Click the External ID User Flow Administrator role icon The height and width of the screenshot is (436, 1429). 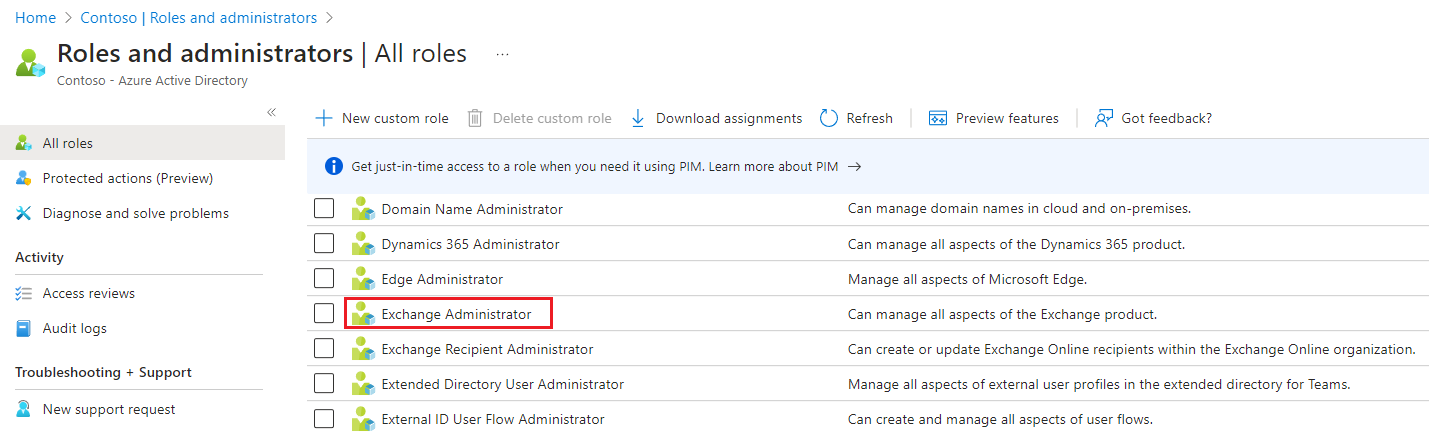point(363,419)
